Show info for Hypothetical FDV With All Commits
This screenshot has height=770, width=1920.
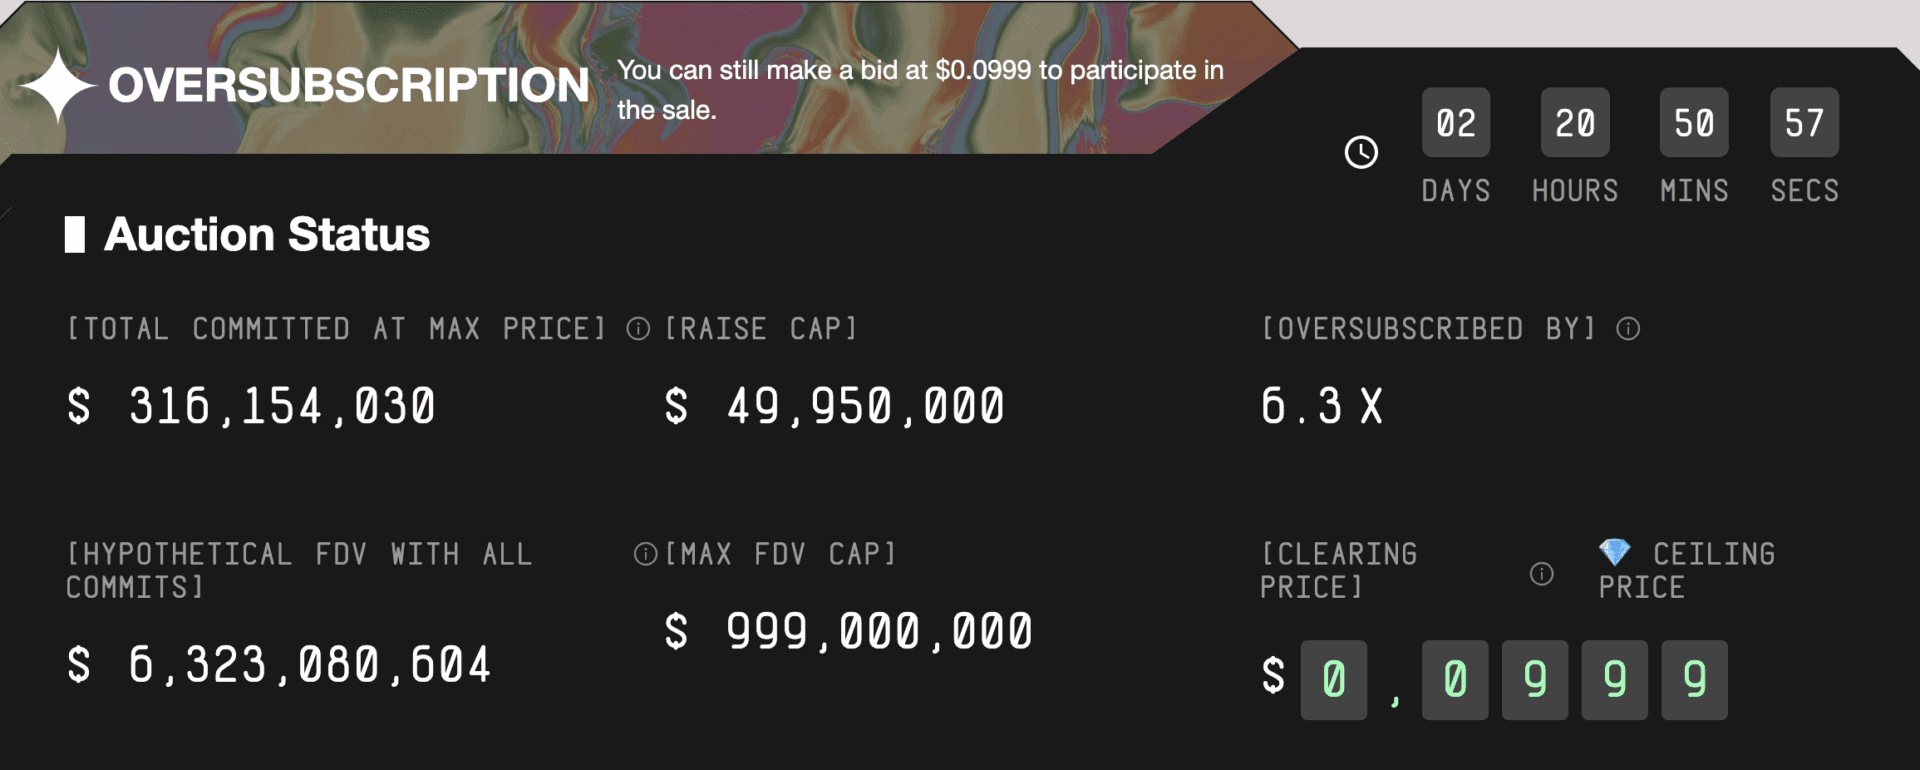tap(645, 554)
